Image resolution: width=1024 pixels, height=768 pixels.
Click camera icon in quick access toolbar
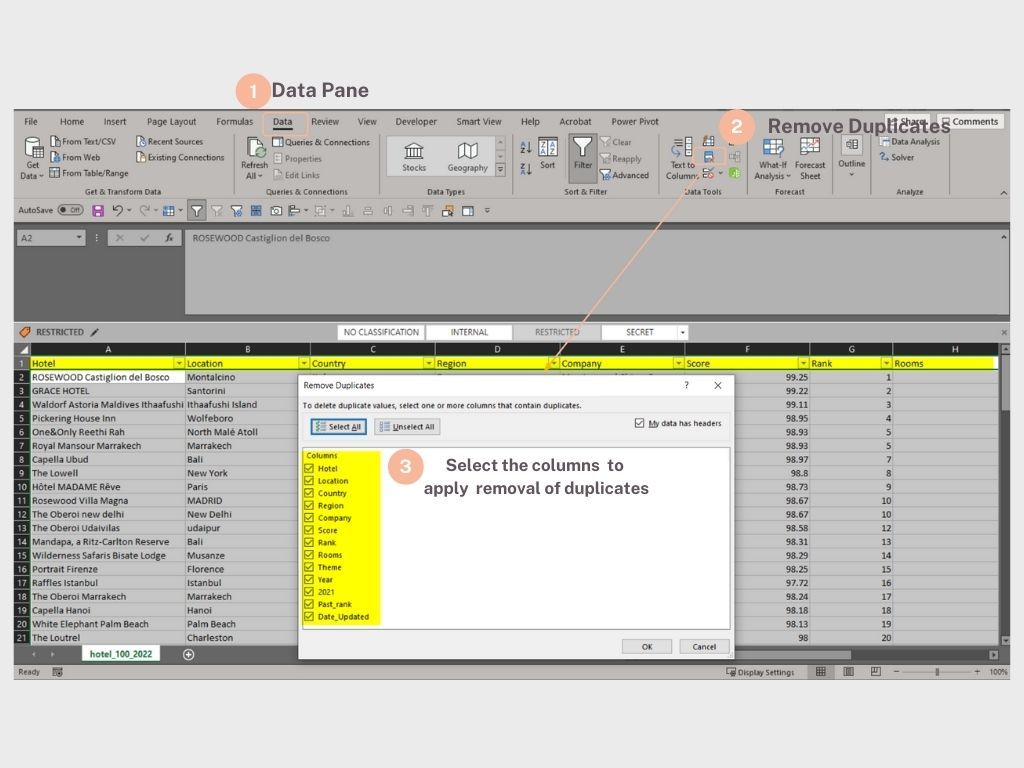pyautogui.click(x=276, y=211)
